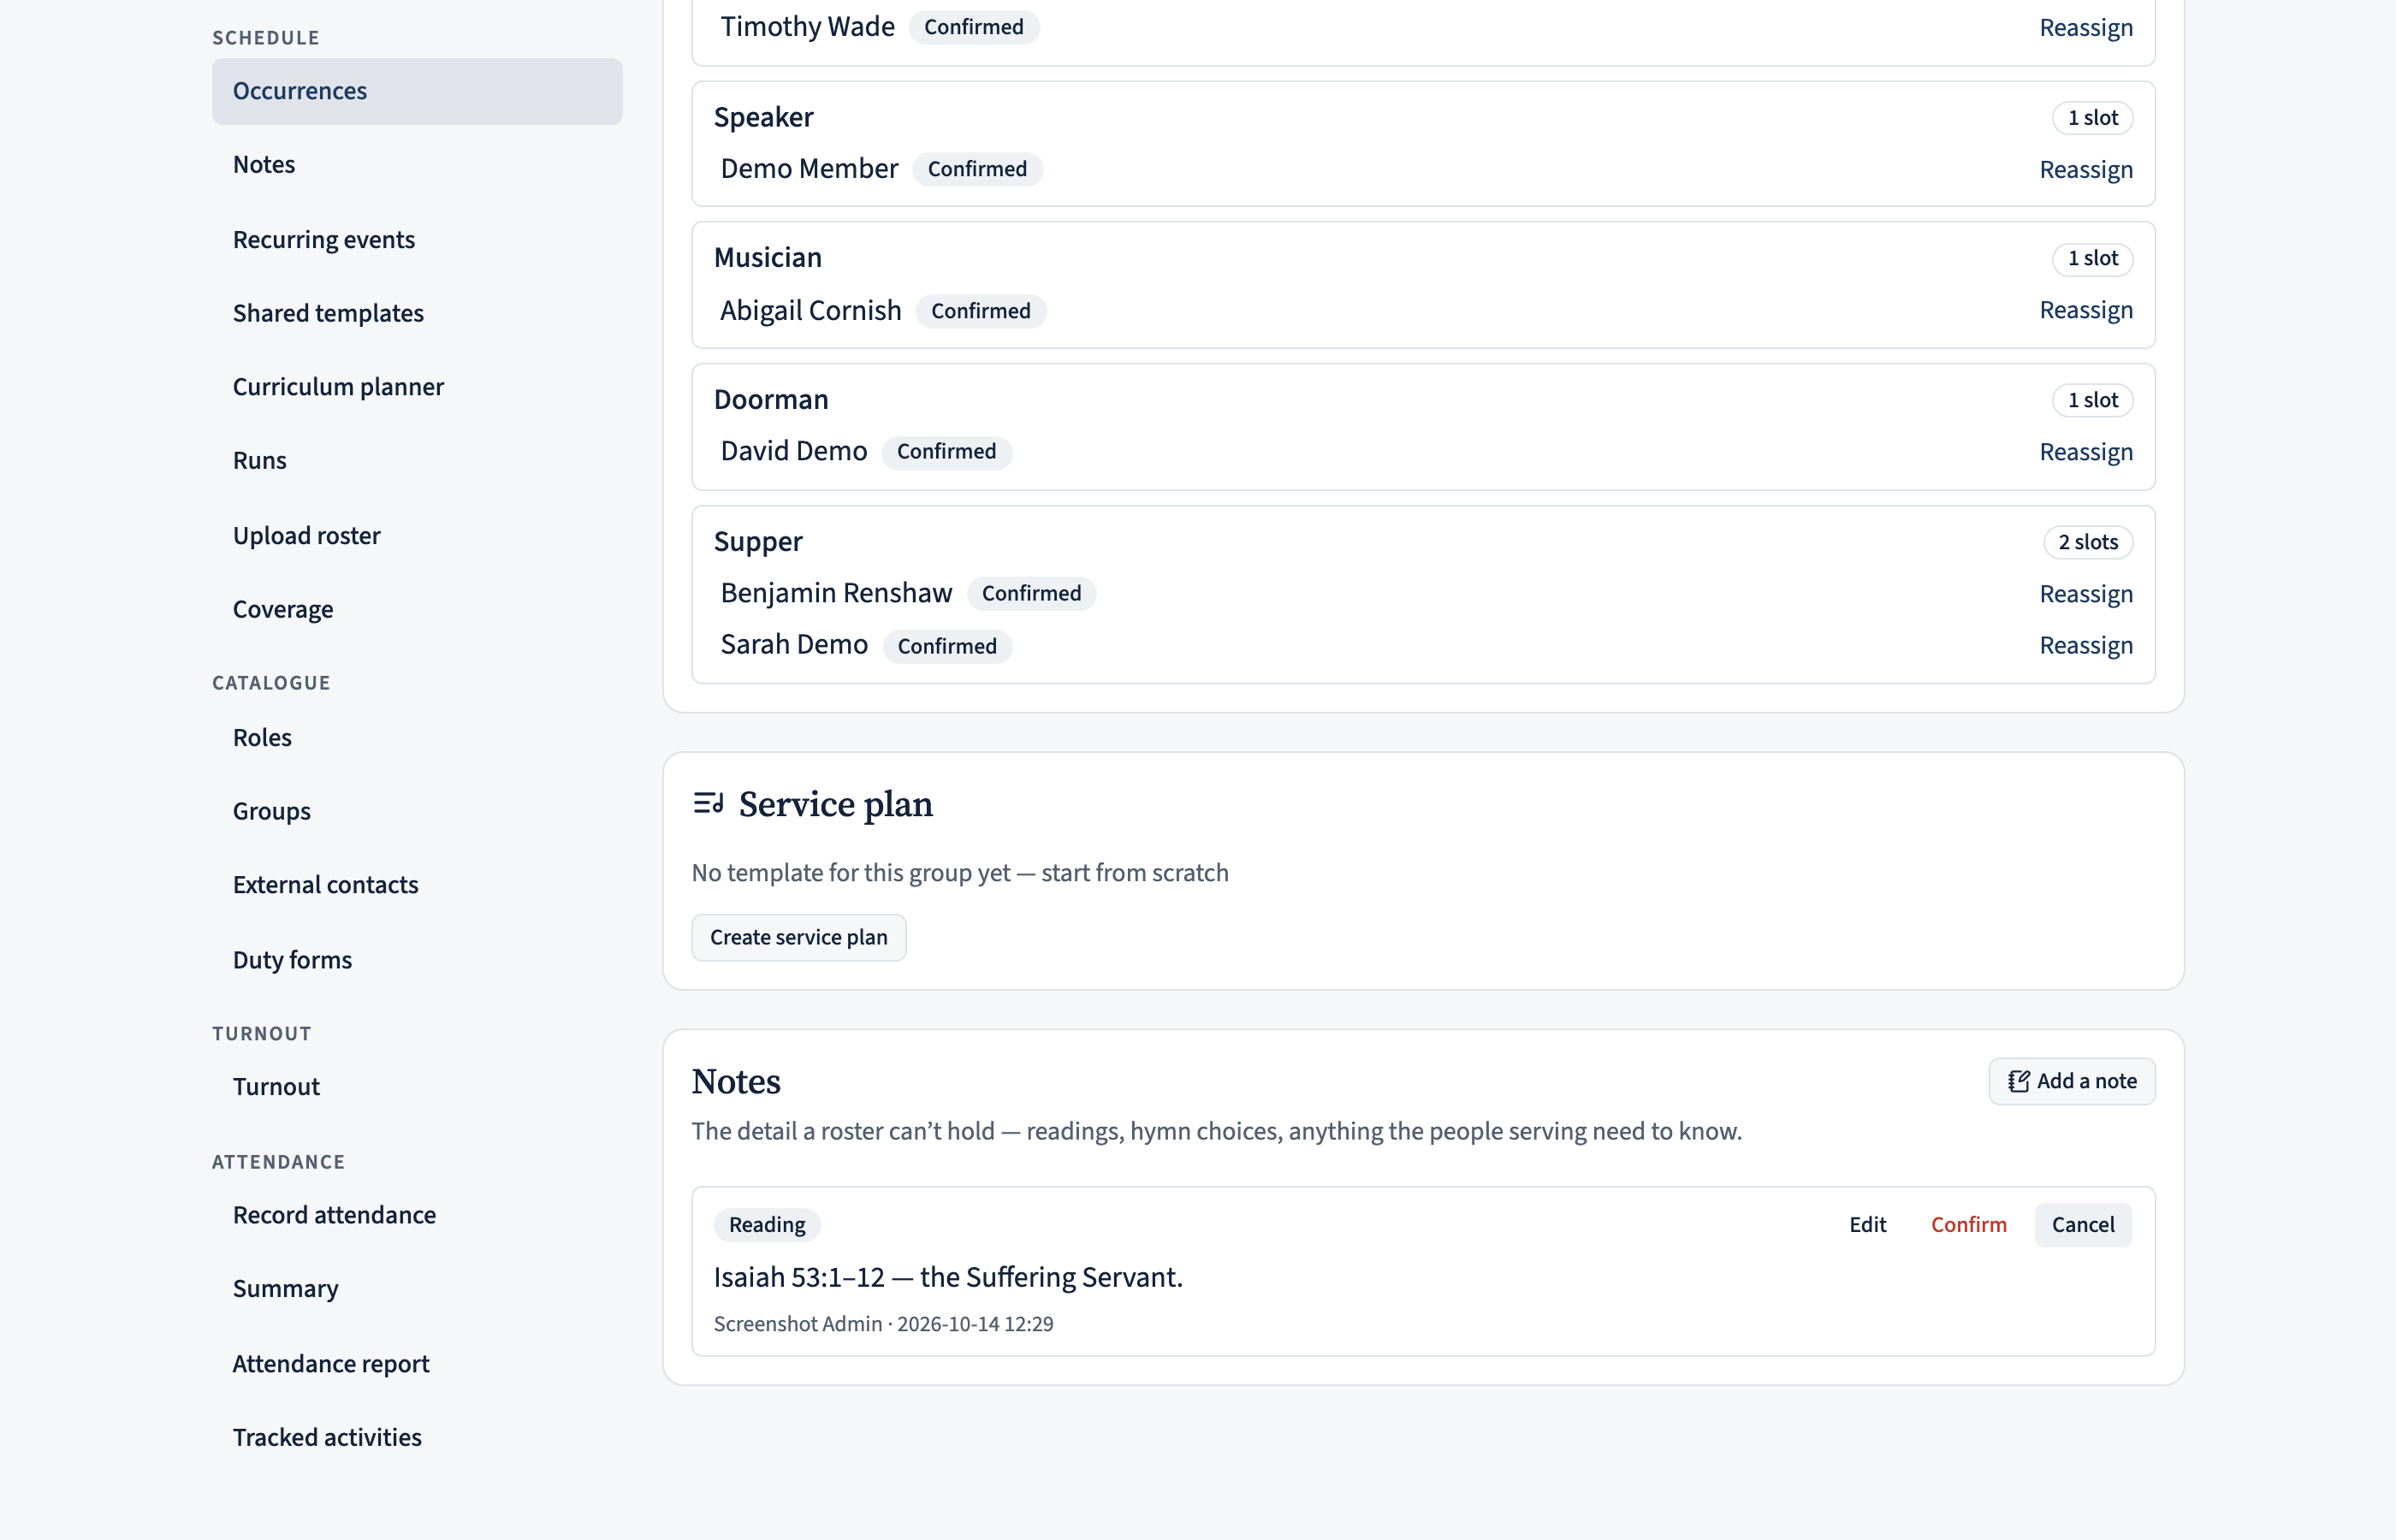Open Roles under Catalogue
This screenshot has height=1540, width=2396.
(417, 738)
